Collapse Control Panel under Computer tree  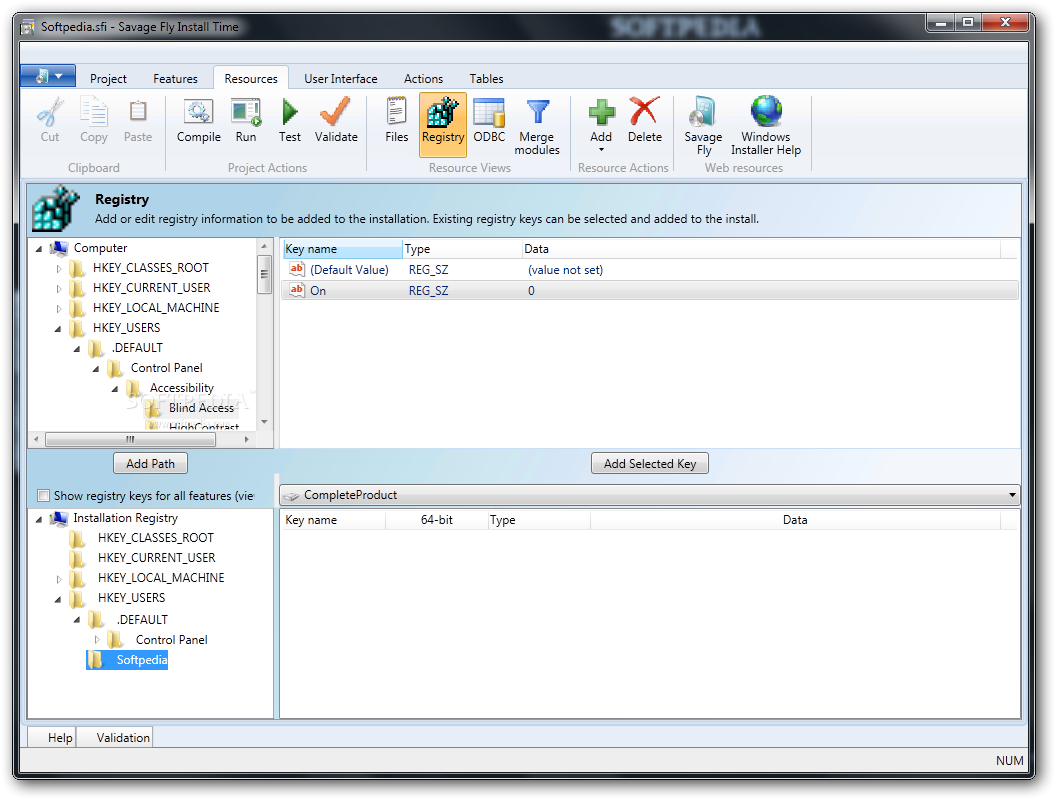[x=96, y=369]
